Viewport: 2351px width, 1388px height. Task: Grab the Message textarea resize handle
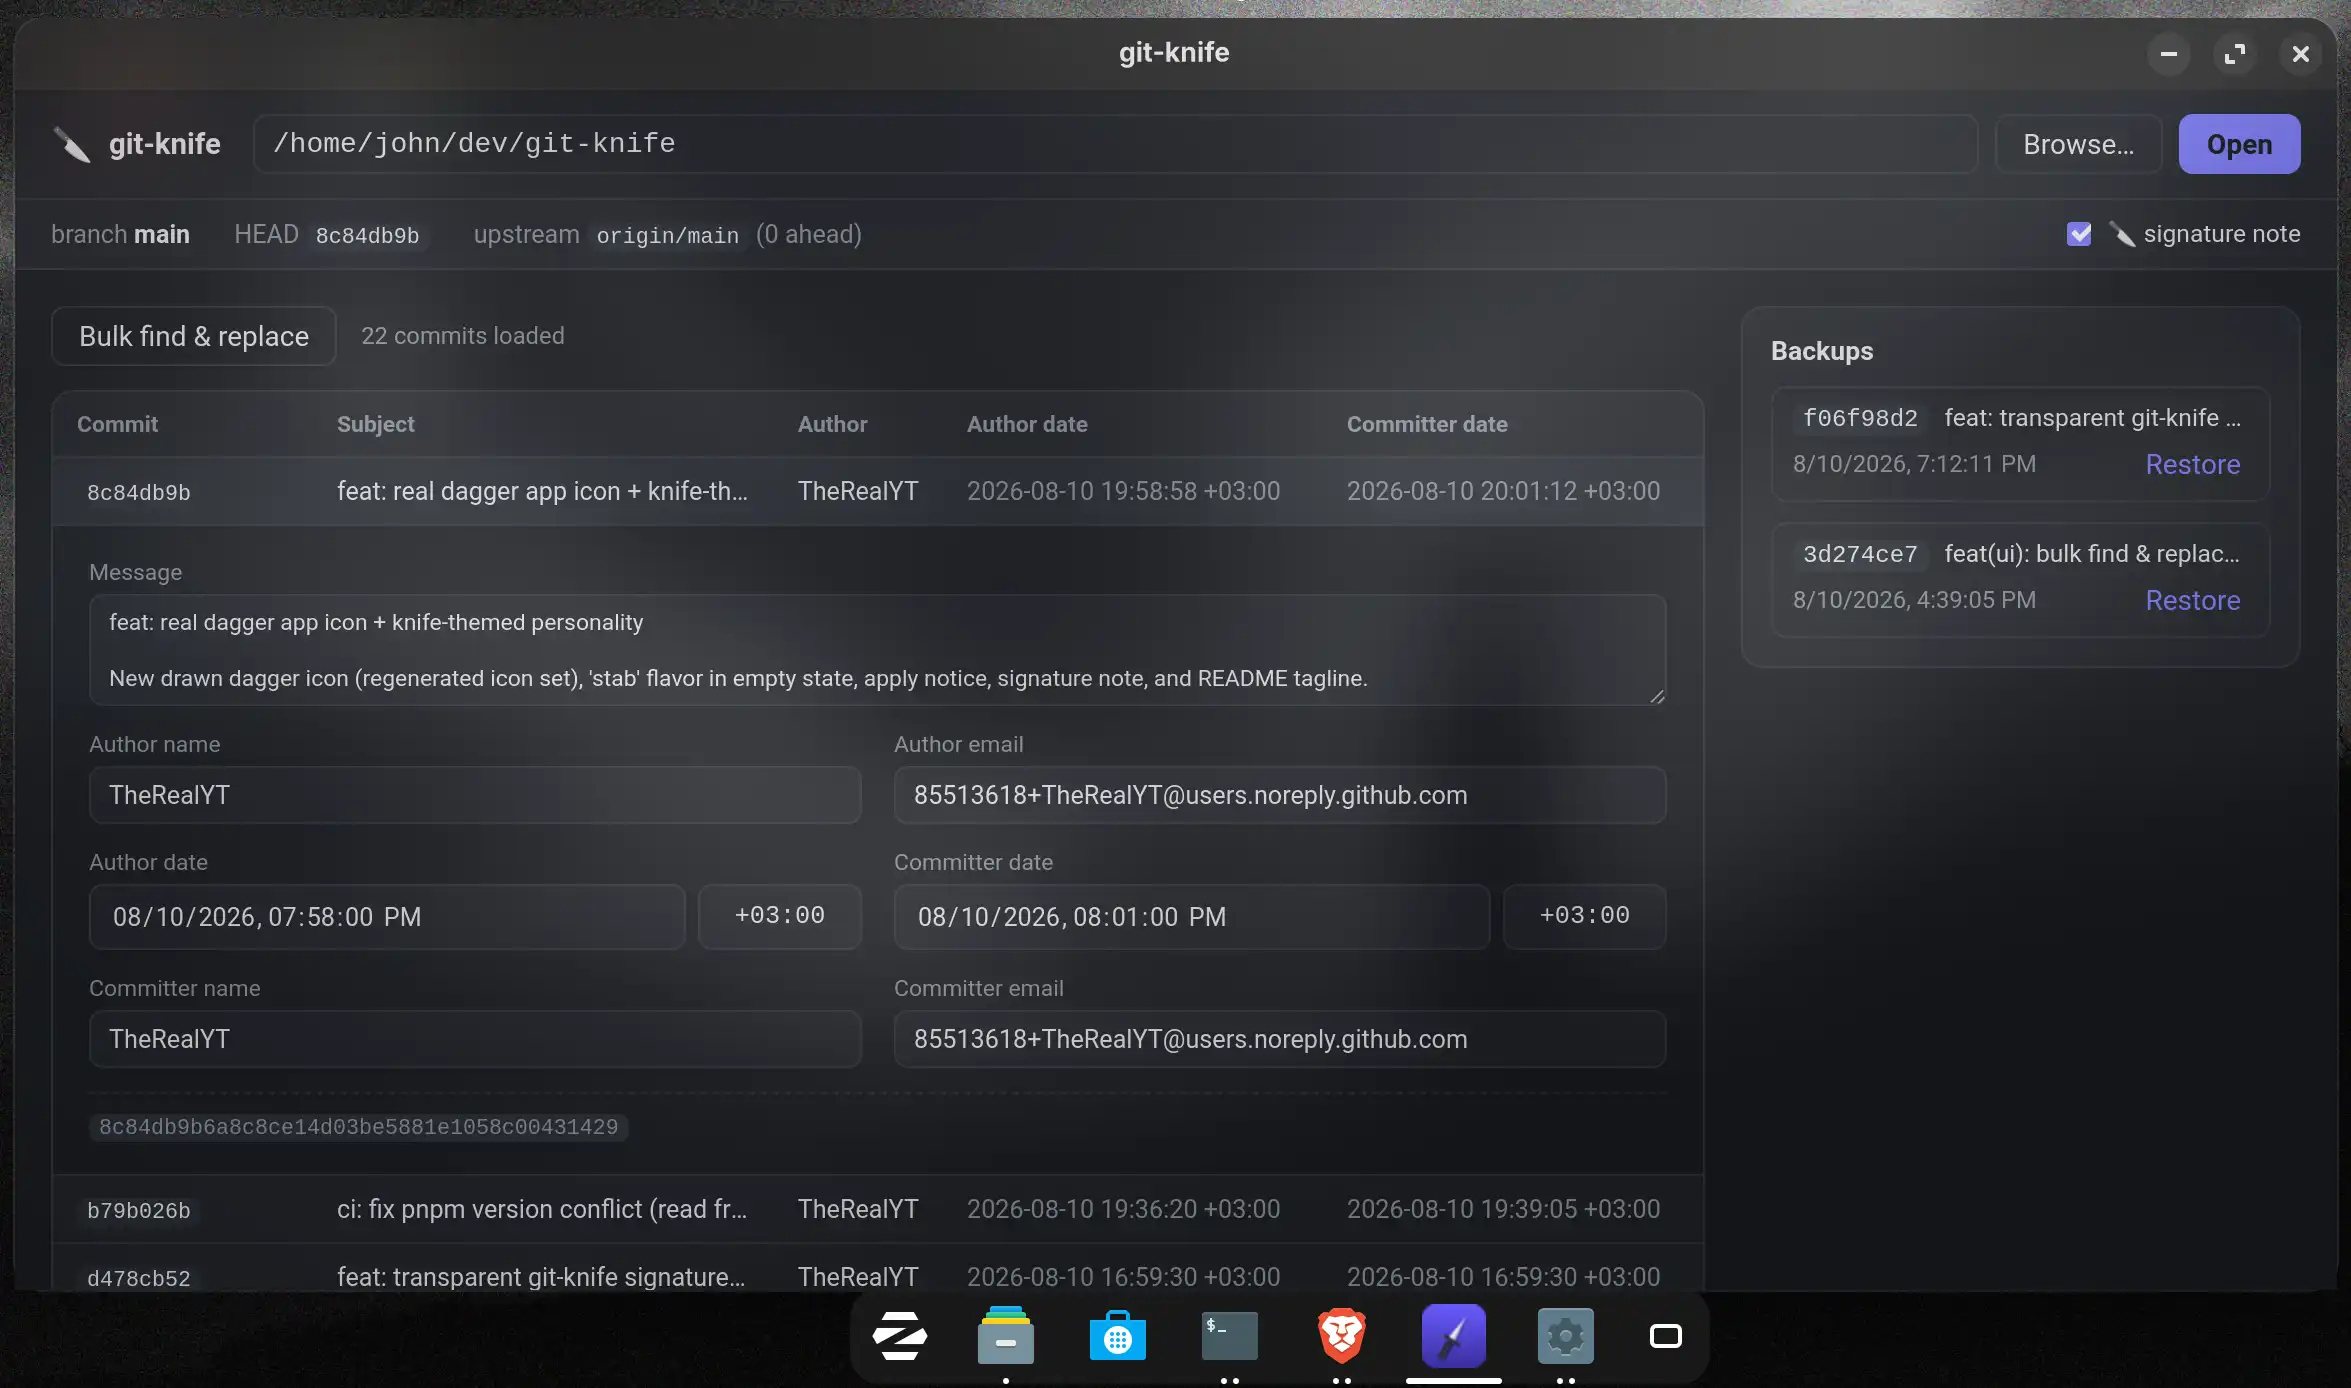[x=1657, y=696]
